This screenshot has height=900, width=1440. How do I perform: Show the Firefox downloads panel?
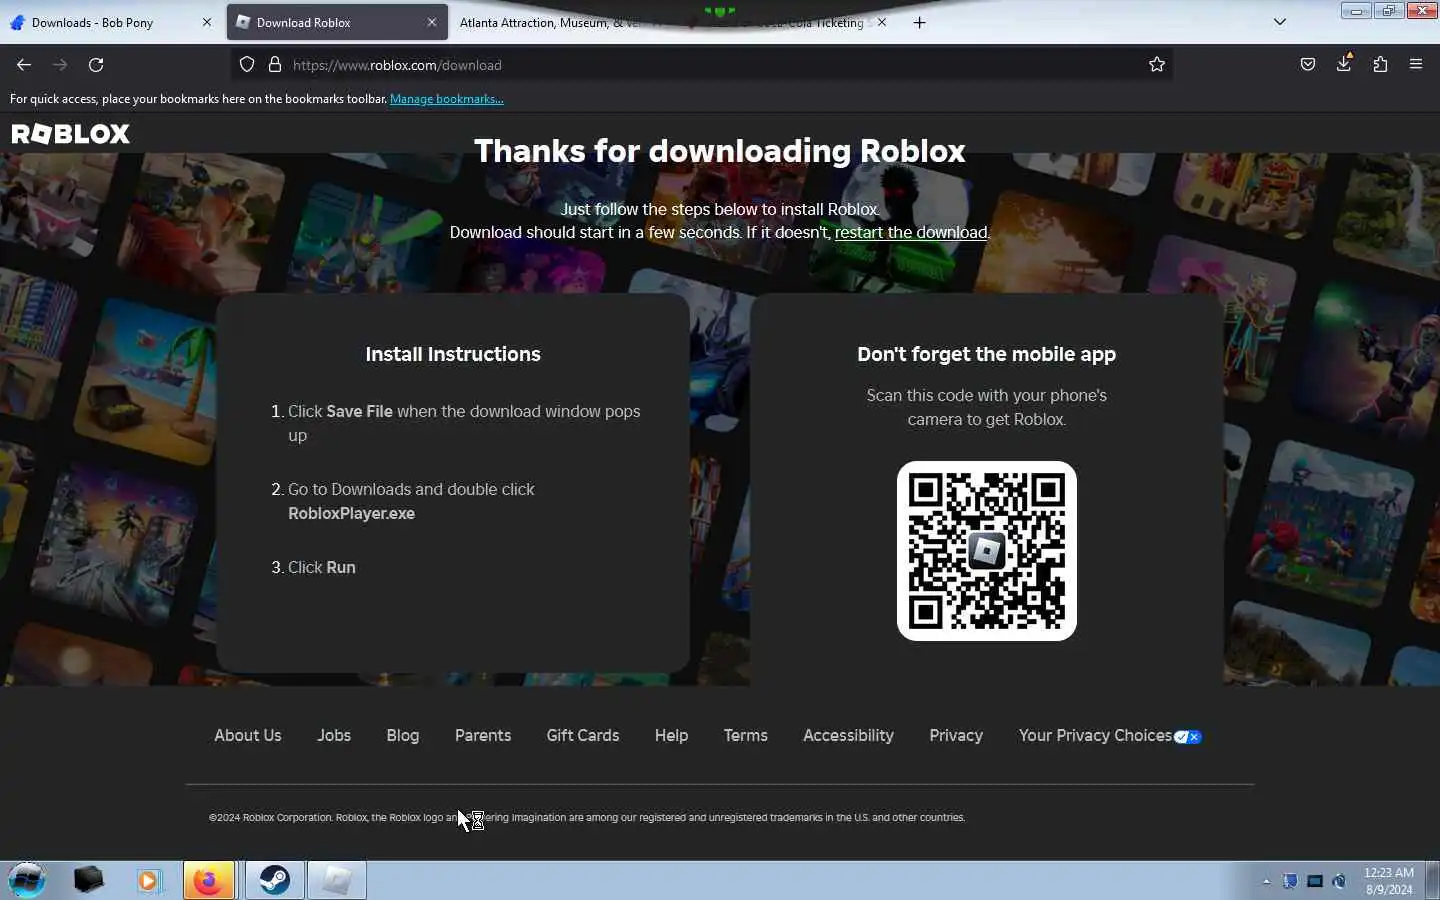[1344, 64]
